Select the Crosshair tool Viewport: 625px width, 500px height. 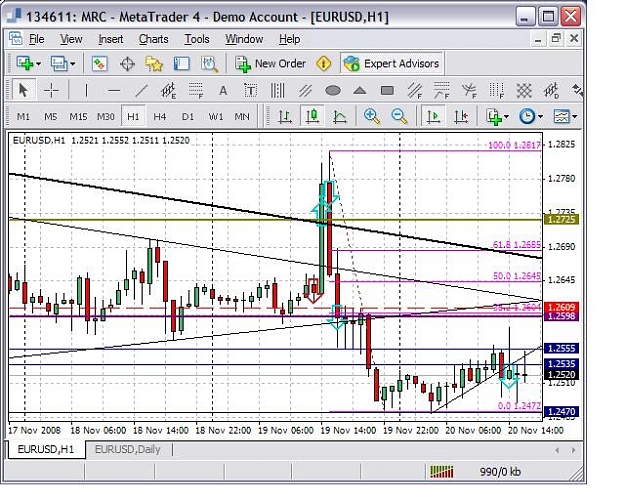(51, 91)
